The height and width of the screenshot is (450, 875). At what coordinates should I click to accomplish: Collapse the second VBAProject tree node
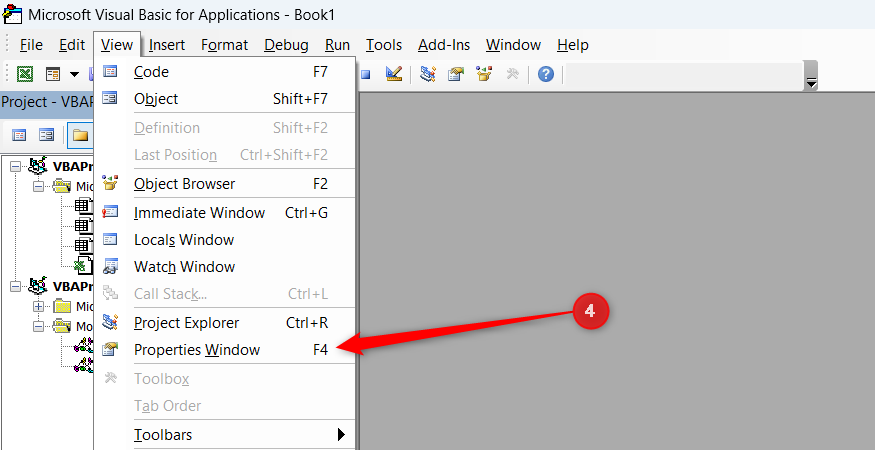pos(15,286)
